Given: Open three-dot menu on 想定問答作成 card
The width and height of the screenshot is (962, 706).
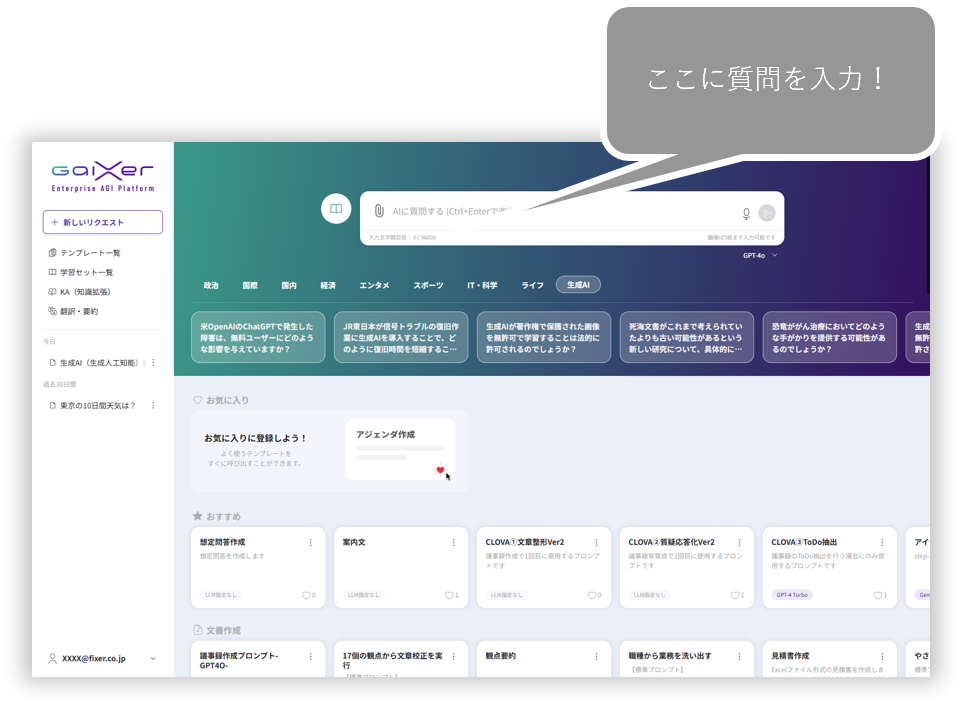Looking at the screenshot, I should point(311,543).
